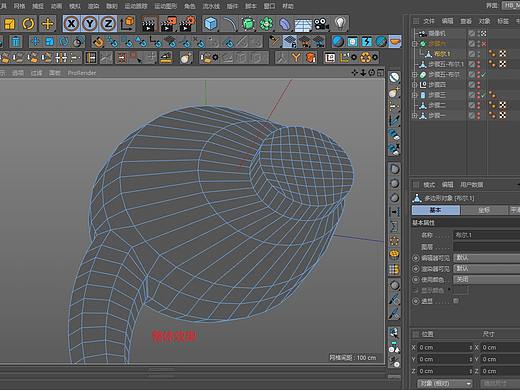Click the blue sphere shading icon
The width and height of the screenshot is (520, 390).
point(338,42)
